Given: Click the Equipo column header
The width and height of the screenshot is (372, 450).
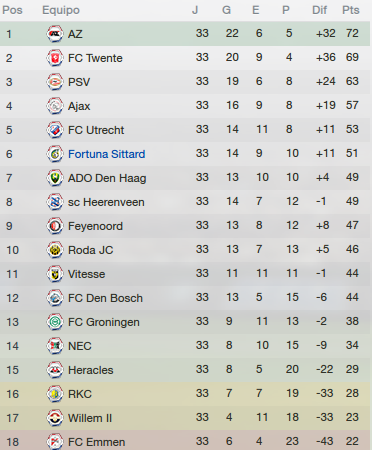Looking at the screenshot, I should click(x=61, y=10).
